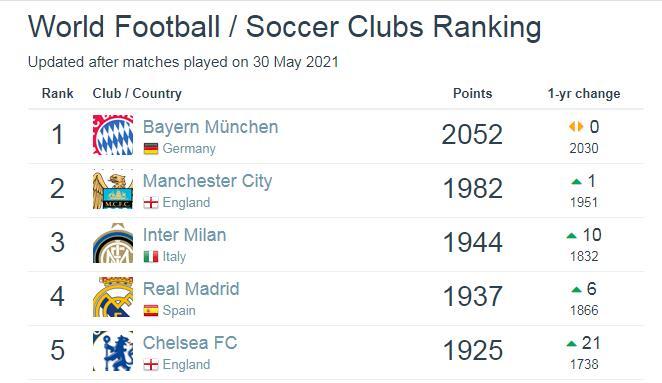Click the 1-yr change column header
This screenshot has height=383, width=662.
pos(584,93)
